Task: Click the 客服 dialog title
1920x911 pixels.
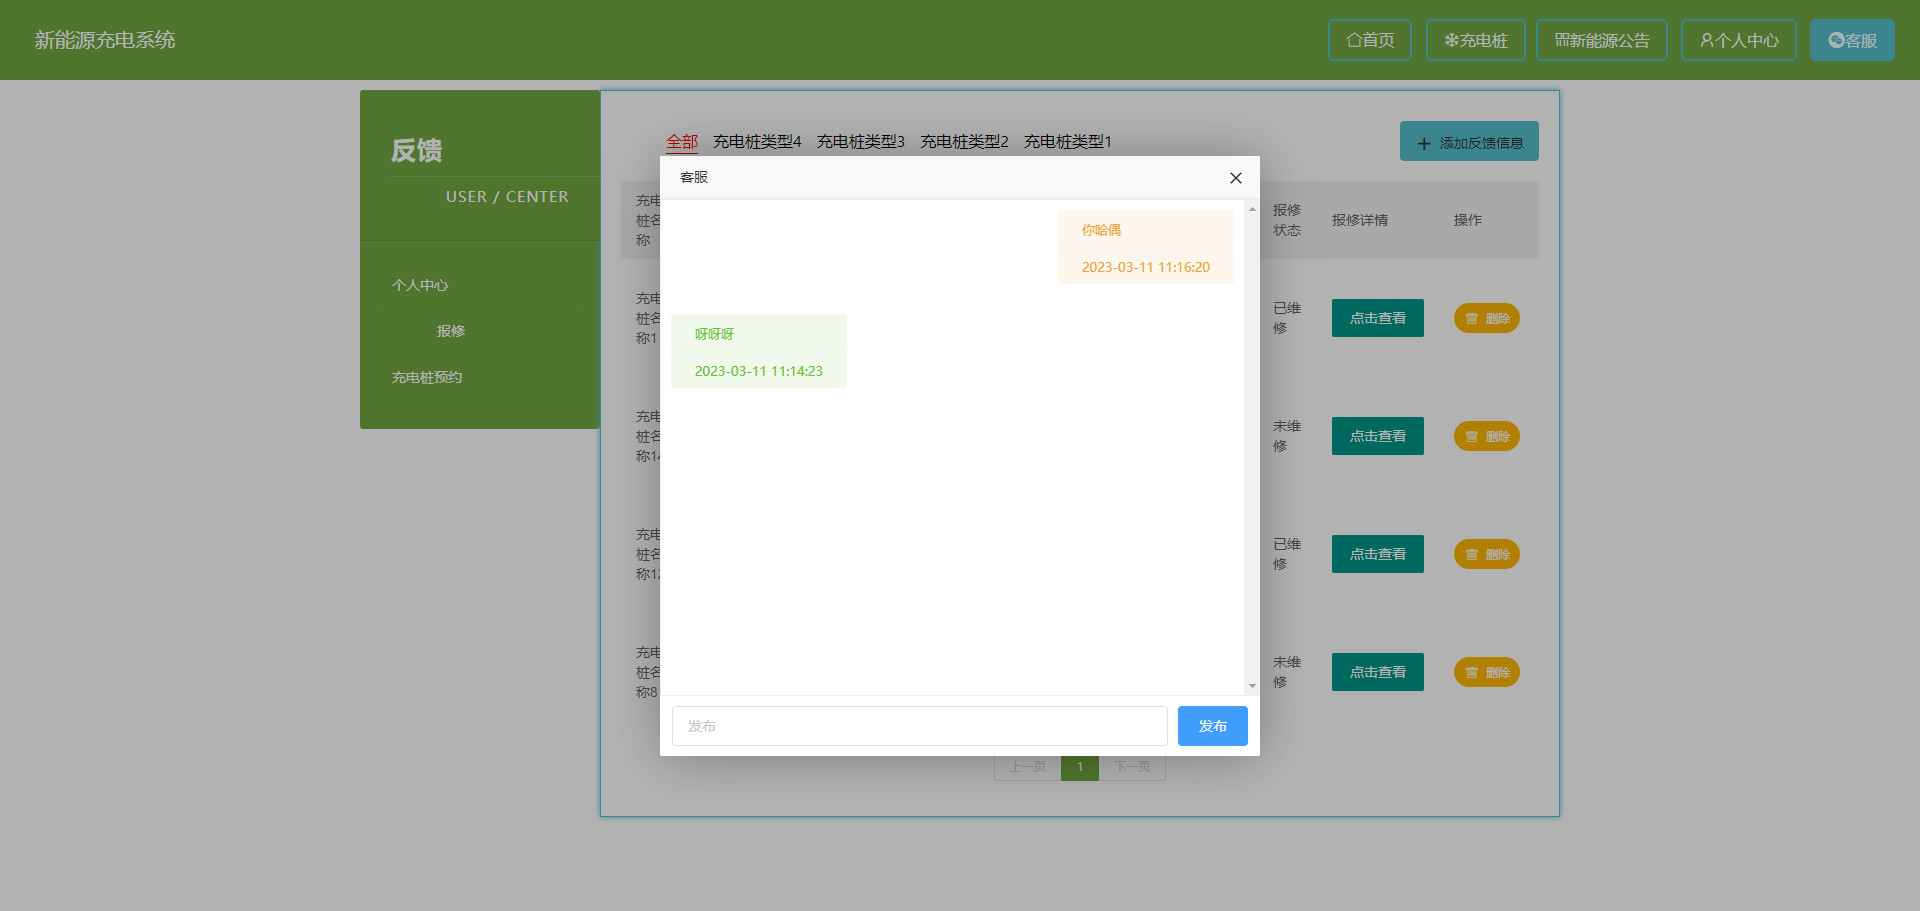Action: pos(694,177)
